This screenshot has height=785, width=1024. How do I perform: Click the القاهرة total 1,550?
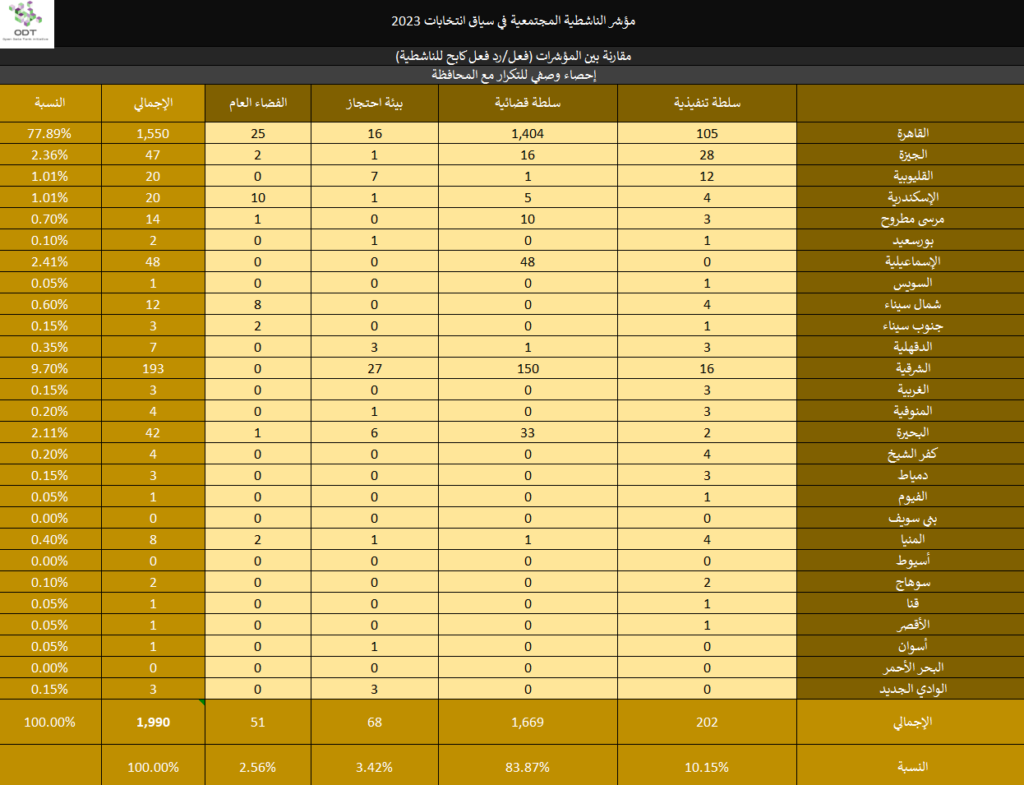153,133
